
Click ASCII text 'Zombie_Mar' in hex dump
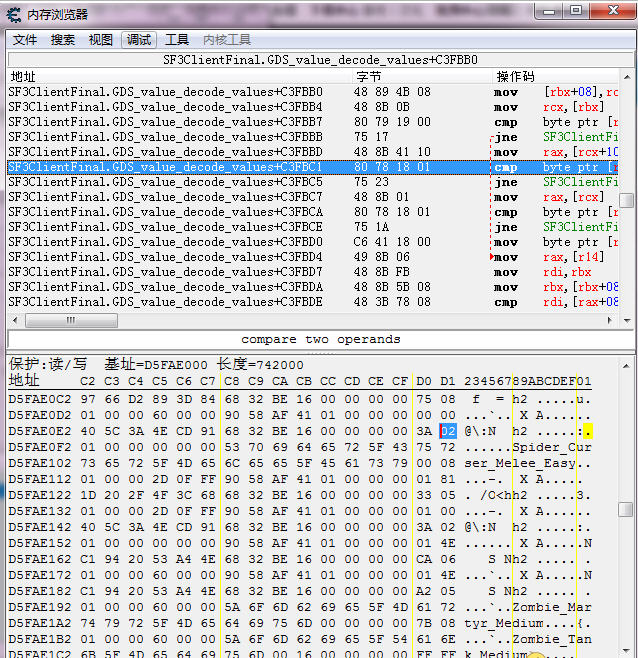pyautogui.click(x=552, y=607)
